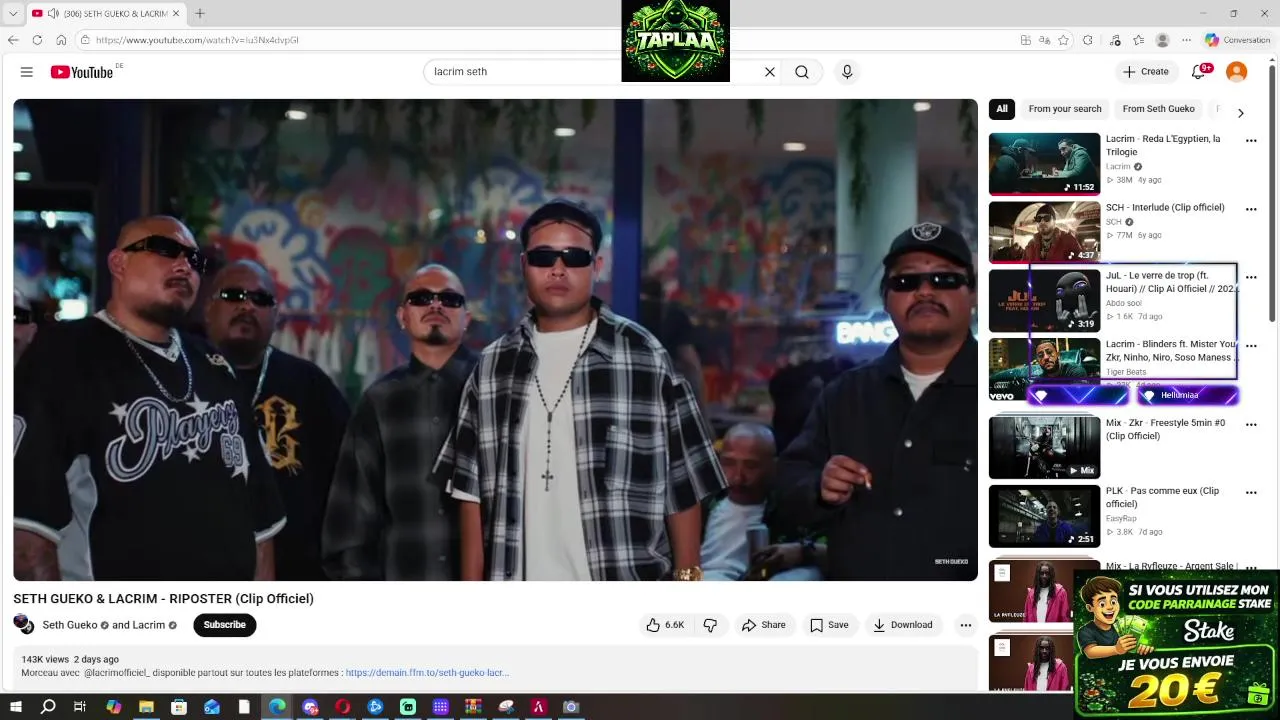Click the browser address bar URL
This screenshot has height=720, width=1280.
point(197,40)
